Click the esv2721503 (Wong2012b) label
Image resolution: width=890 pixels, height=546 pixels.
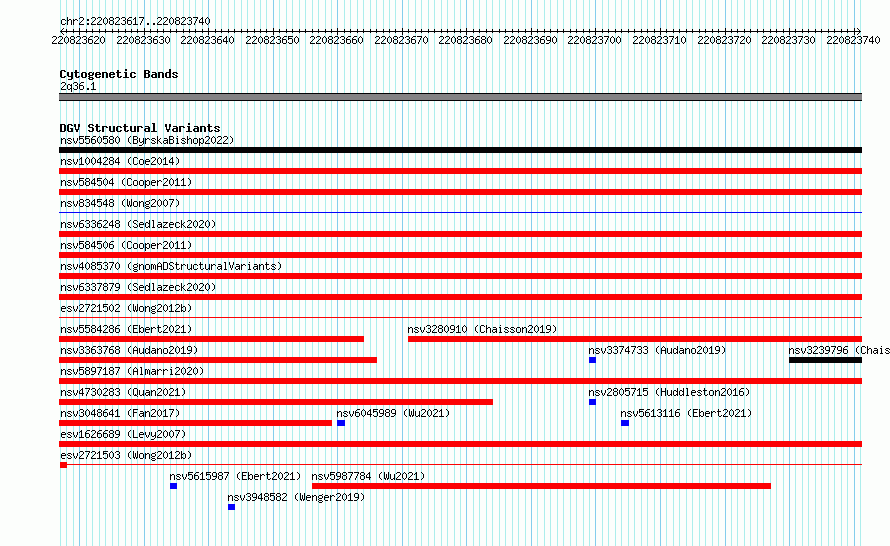point(126,455)
